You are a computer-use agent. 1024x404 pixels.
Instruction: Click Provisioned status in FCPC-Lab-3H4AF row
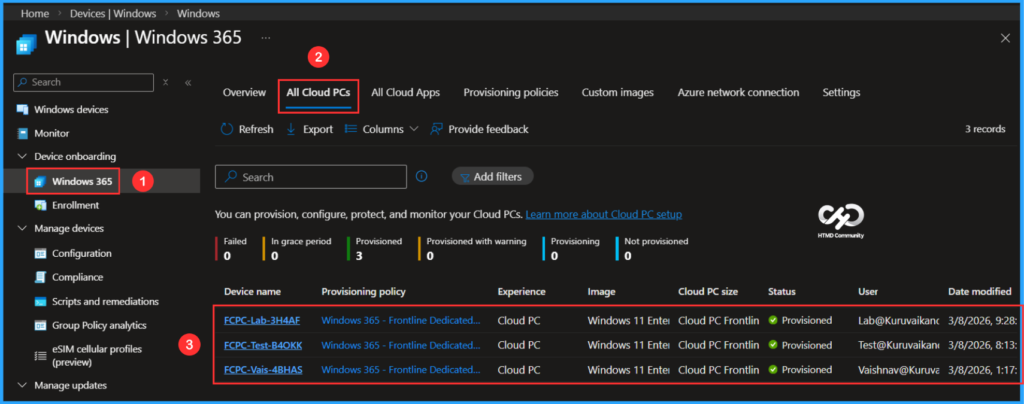(x=800, y=320)
